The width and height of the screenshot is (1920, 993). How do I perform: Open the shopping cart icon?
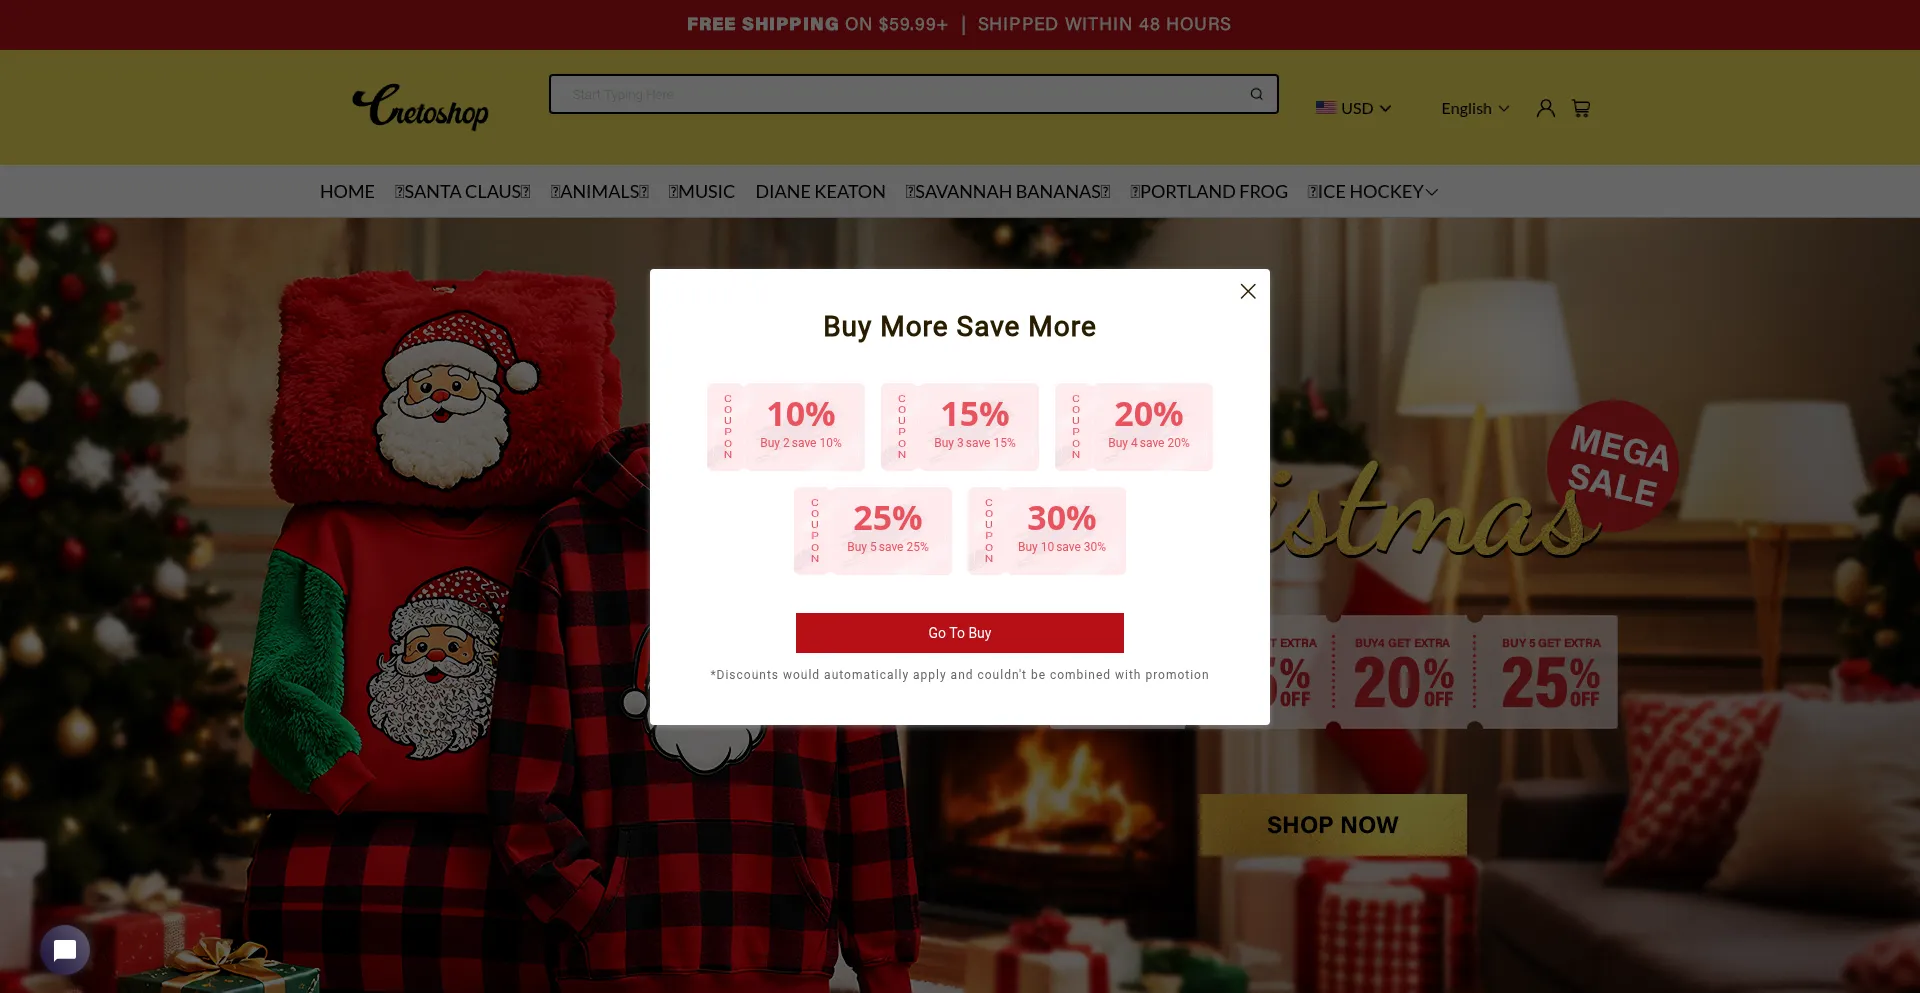[1581, 108]
